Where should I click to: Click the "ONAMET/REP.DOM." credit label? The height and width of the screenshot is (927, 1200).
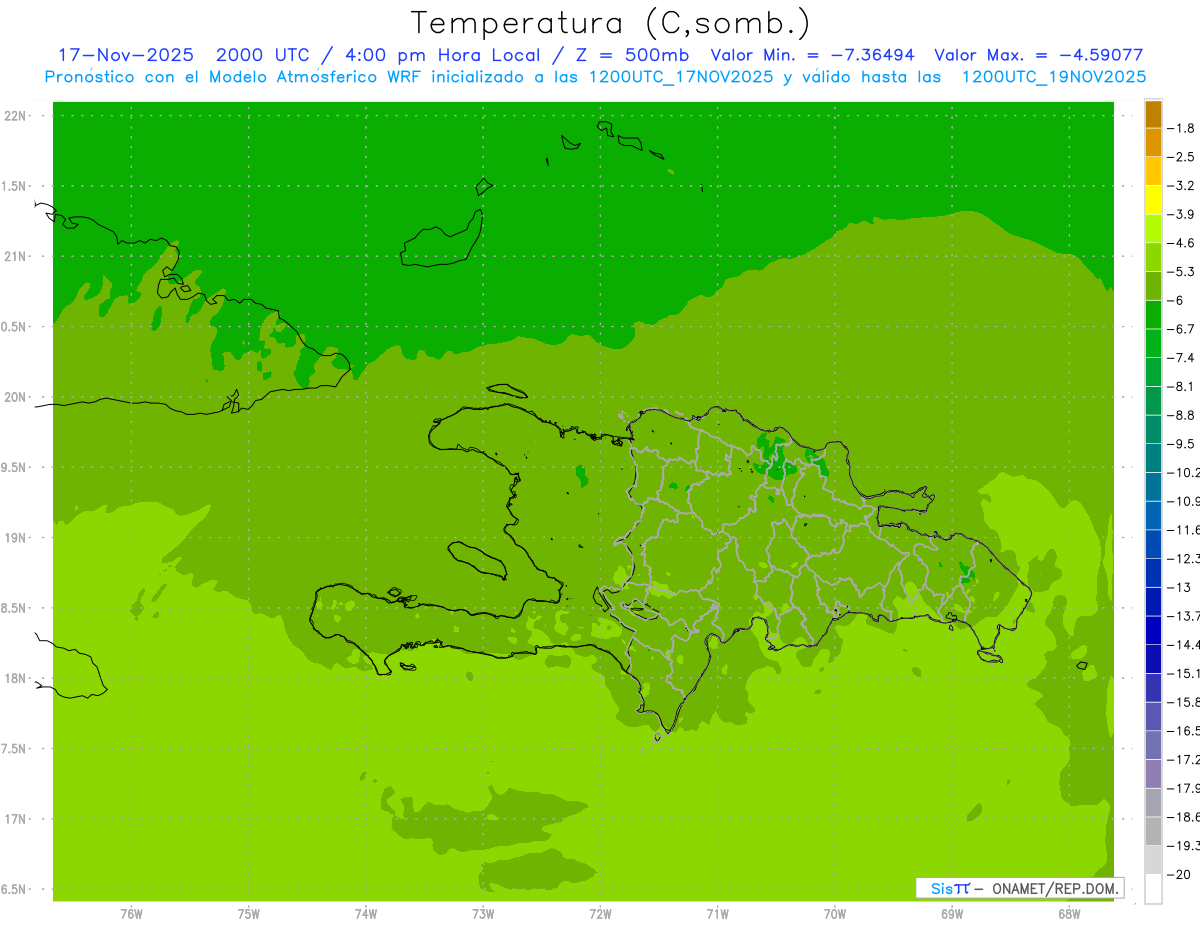(1055, 888)
